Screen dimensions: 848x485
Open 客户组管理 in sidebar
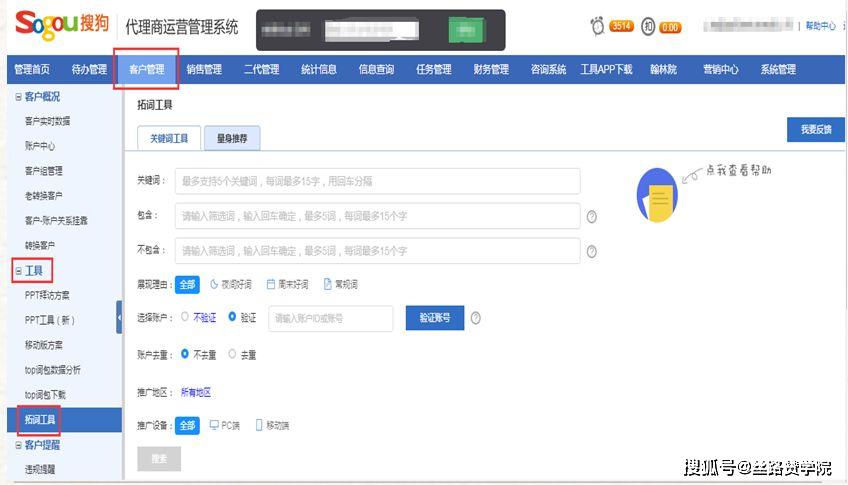click(x=44, y=171)
